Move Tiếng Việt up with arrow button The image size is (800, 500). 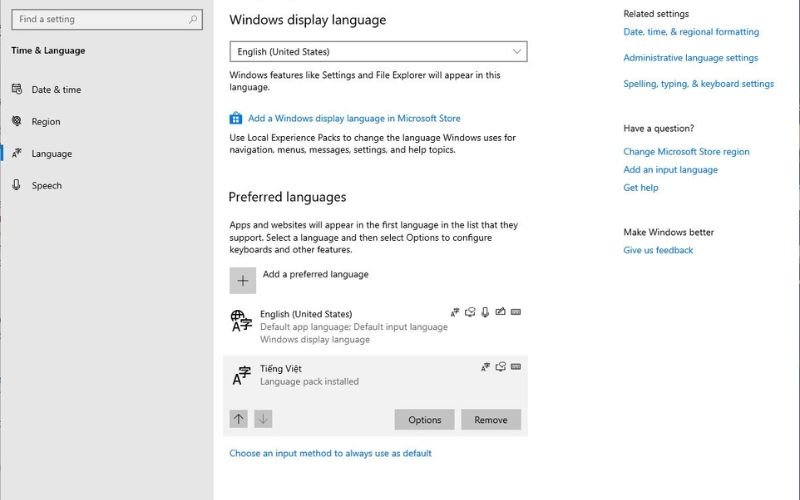pos(238,419)
